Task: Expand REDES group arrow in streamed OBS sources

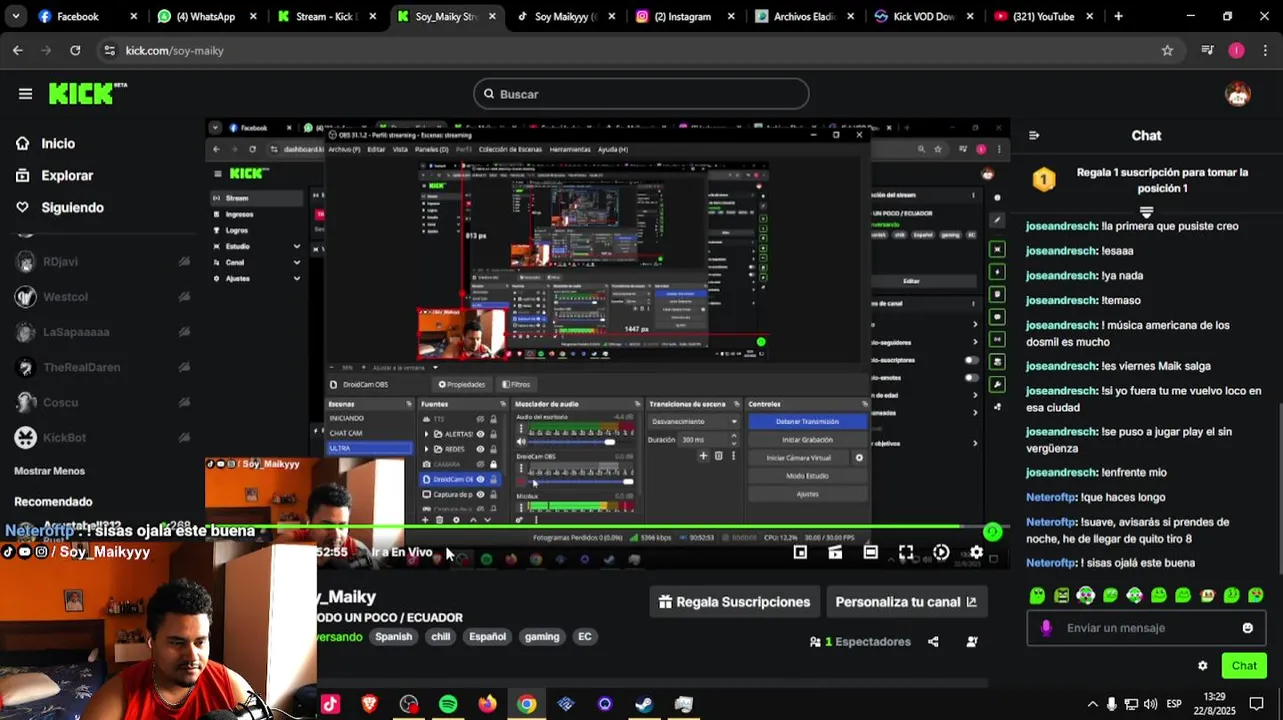Action: point(427,449)
